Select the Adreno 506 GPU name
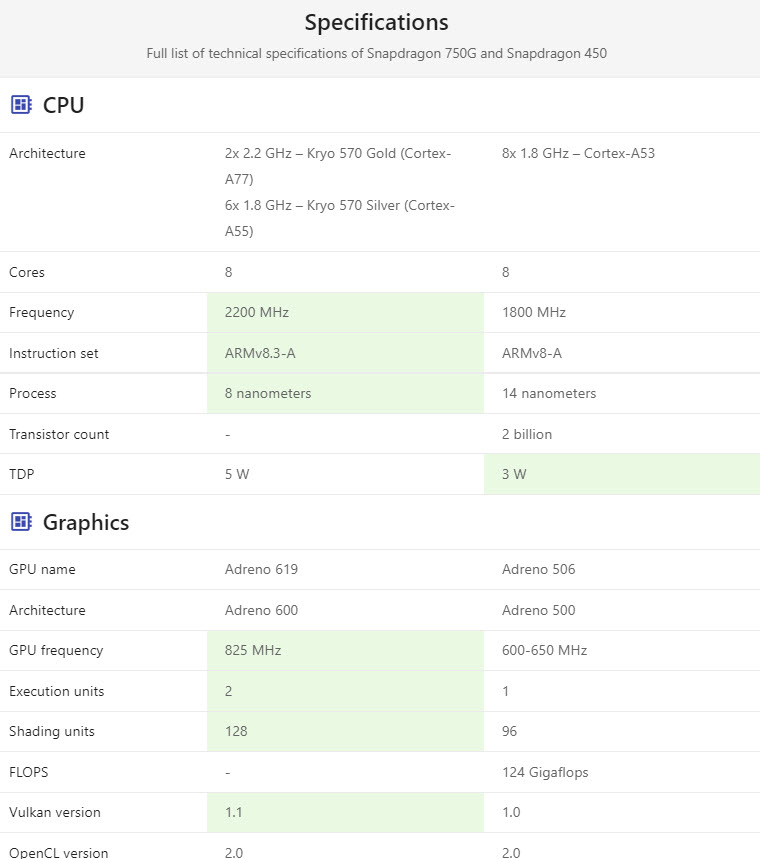Viewport: 760px width, 859px height. click(539, 569)
